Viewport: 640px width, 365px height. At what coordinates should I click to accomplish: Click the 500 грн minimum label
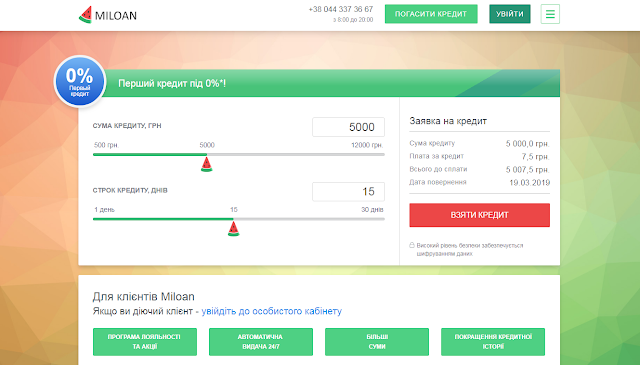(106, 145)
